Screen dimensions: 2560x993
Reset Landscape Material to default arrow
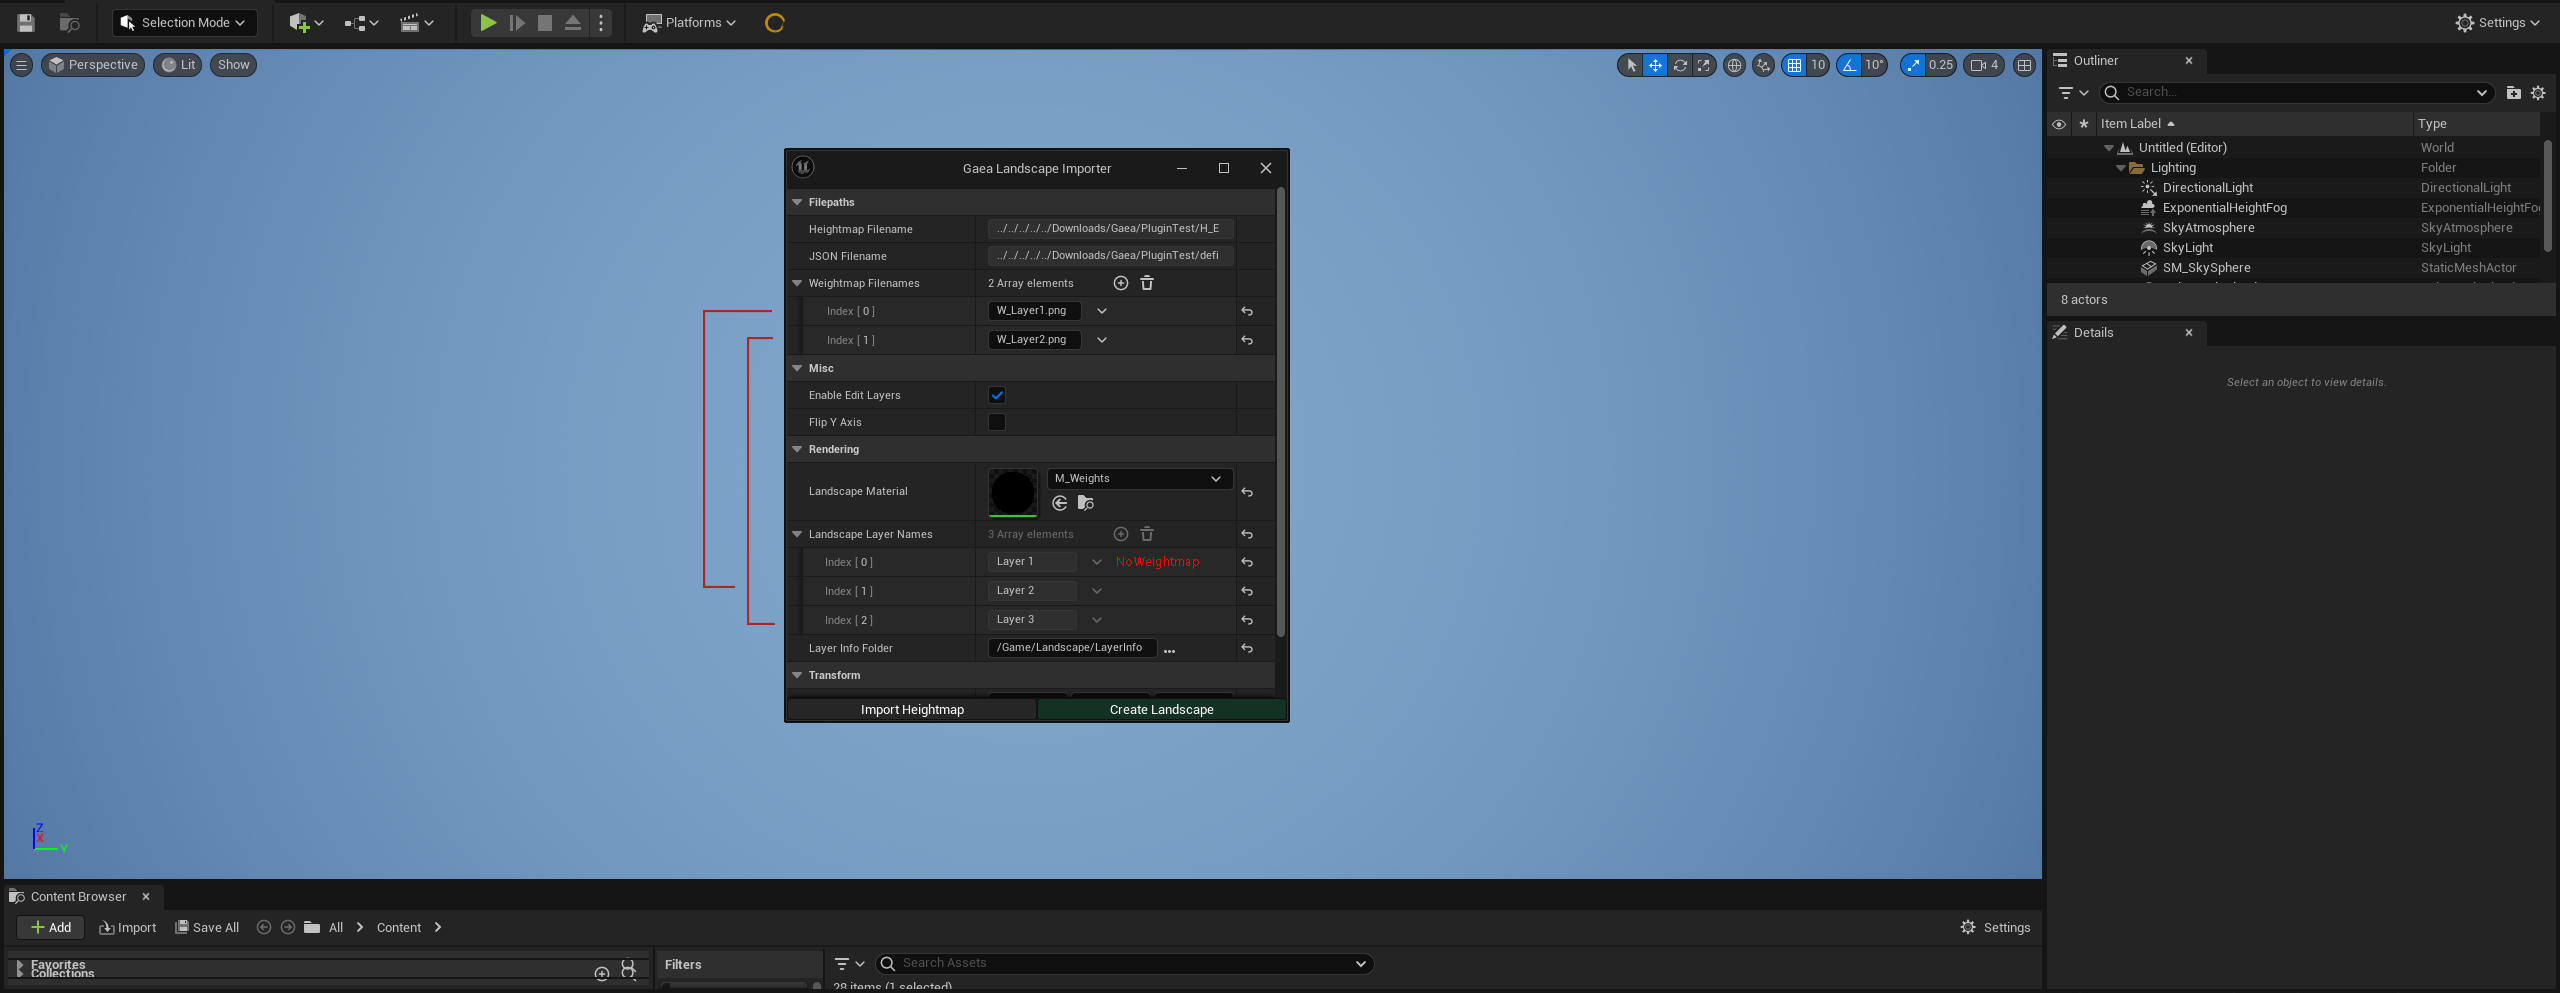click(1246, 492)
